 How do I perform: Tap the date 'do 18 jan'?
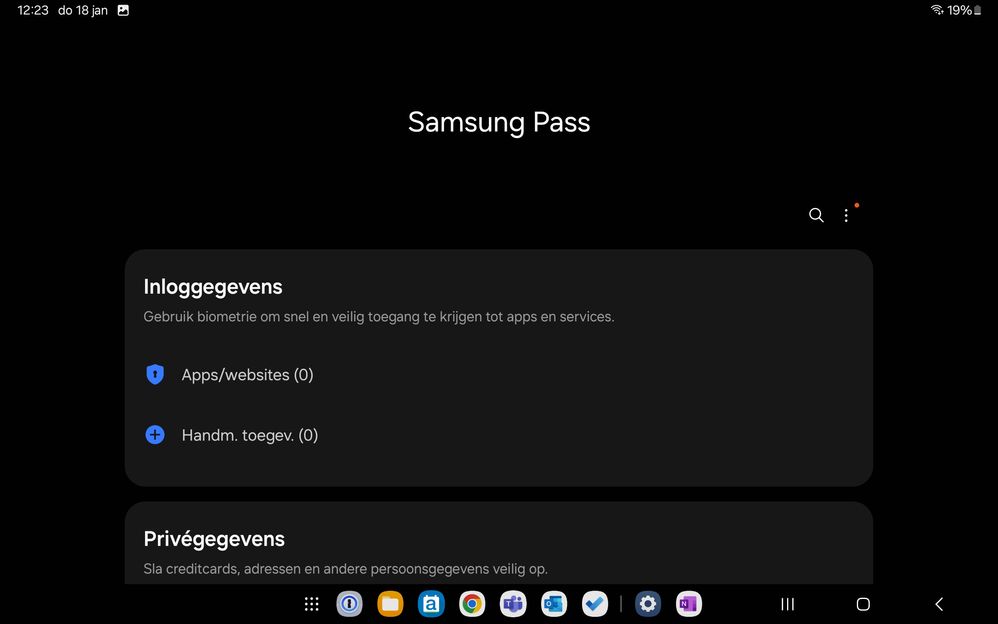point(83,10)
